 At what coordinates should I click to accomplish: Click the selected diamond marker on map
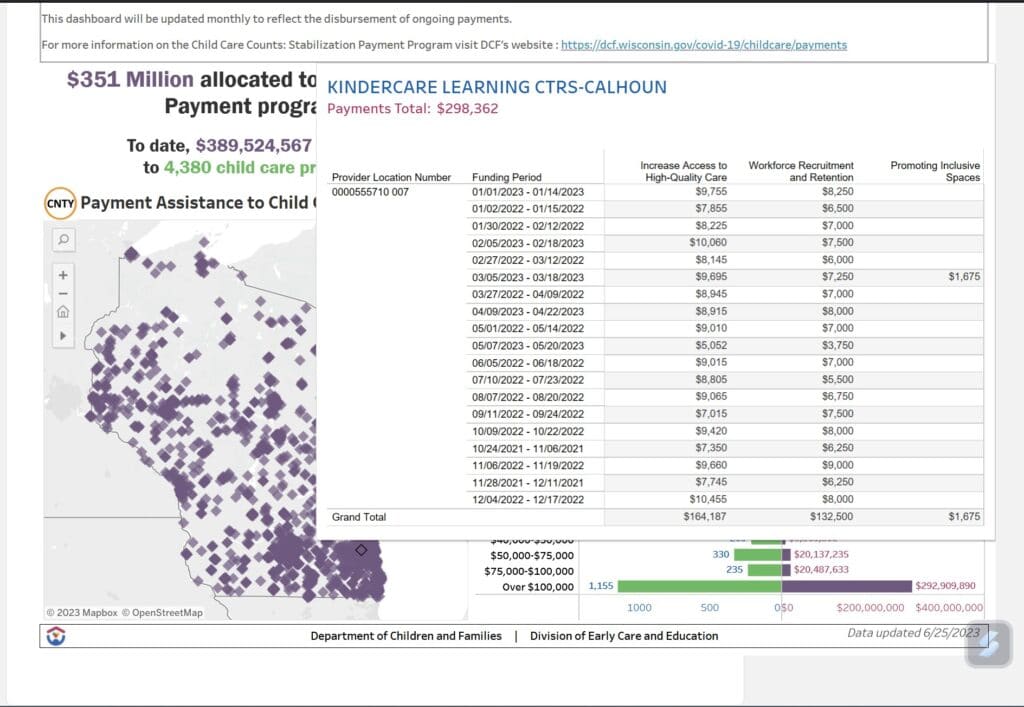pos(361,550)
